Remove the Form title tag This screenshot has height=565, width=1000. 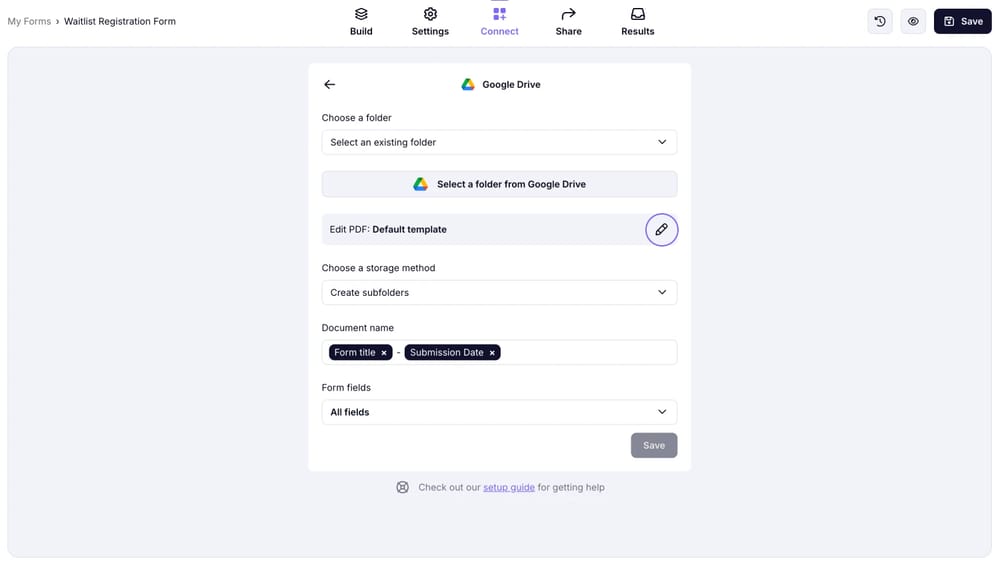(384, 353)
